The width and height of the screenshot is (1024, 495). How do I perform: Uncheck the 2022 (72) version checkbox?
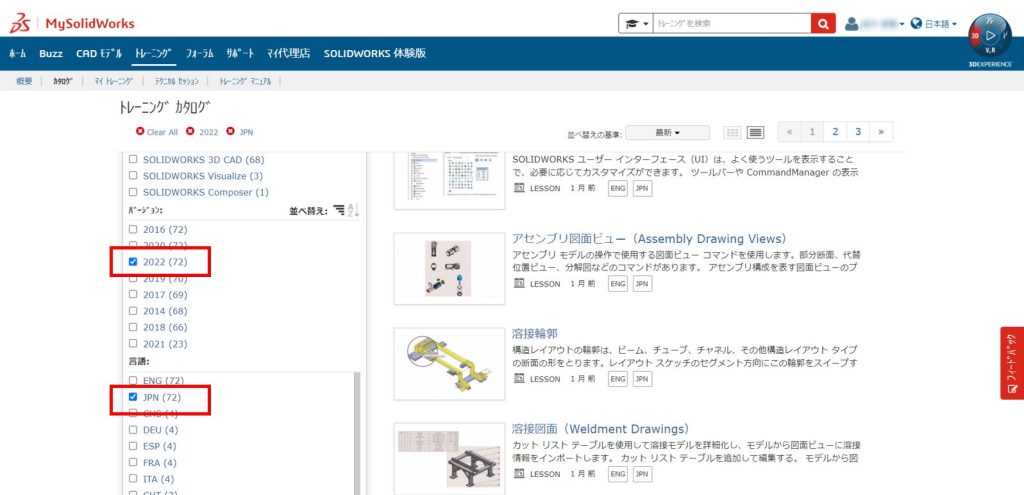coord(133,262)
